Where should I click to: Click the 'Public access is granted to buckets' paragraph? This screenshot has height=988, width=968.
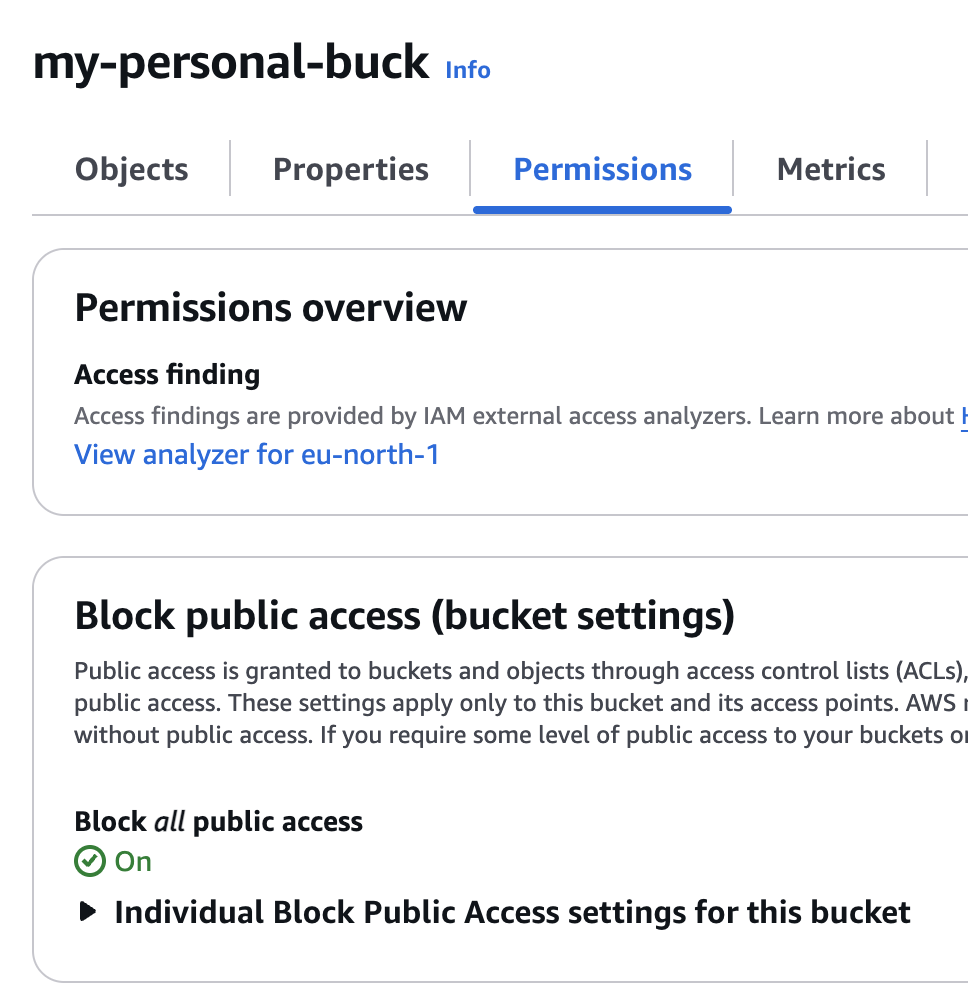[521, 703]
